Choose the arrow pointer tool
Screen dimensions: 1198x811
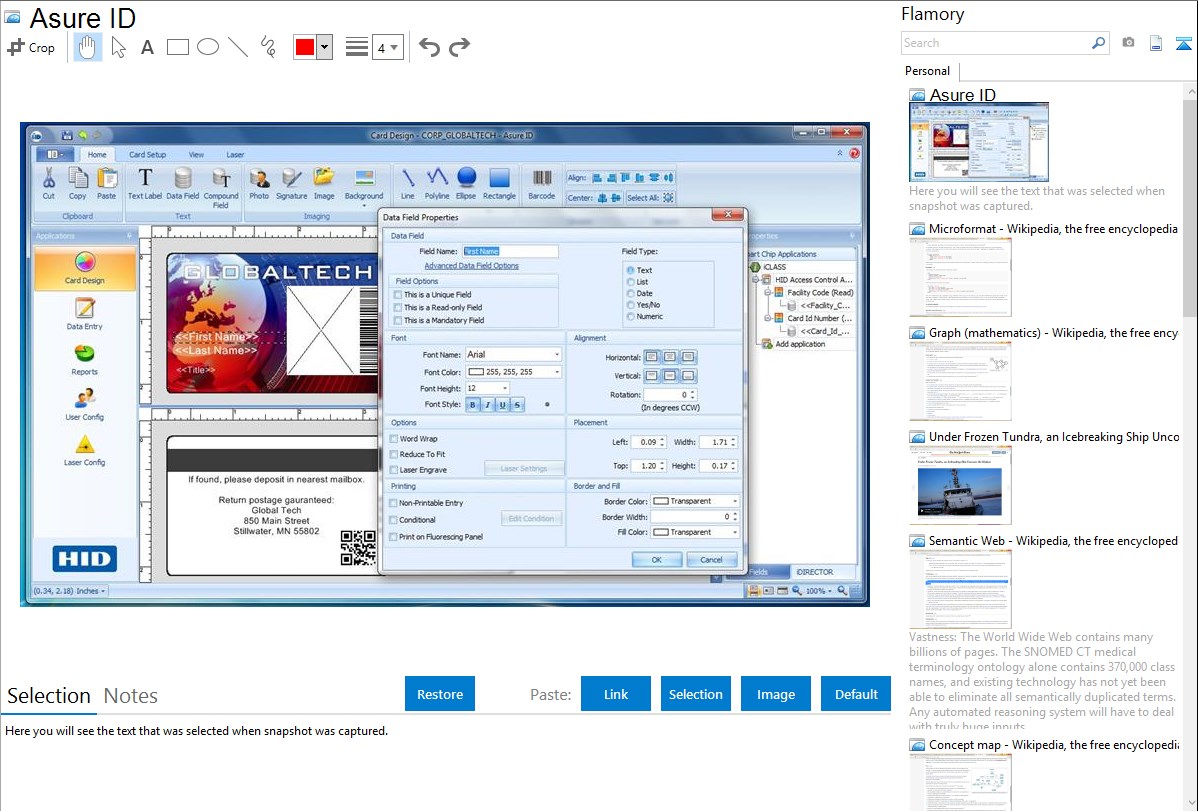[118, 47]
